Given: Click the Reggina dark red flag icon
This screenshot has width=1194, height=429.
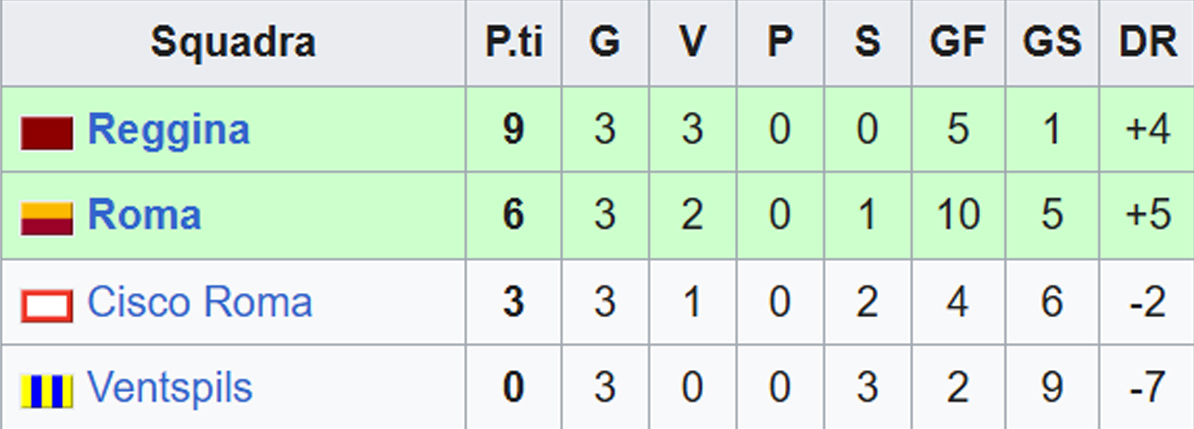Looking at the screenshot, I should pos(47,132).
